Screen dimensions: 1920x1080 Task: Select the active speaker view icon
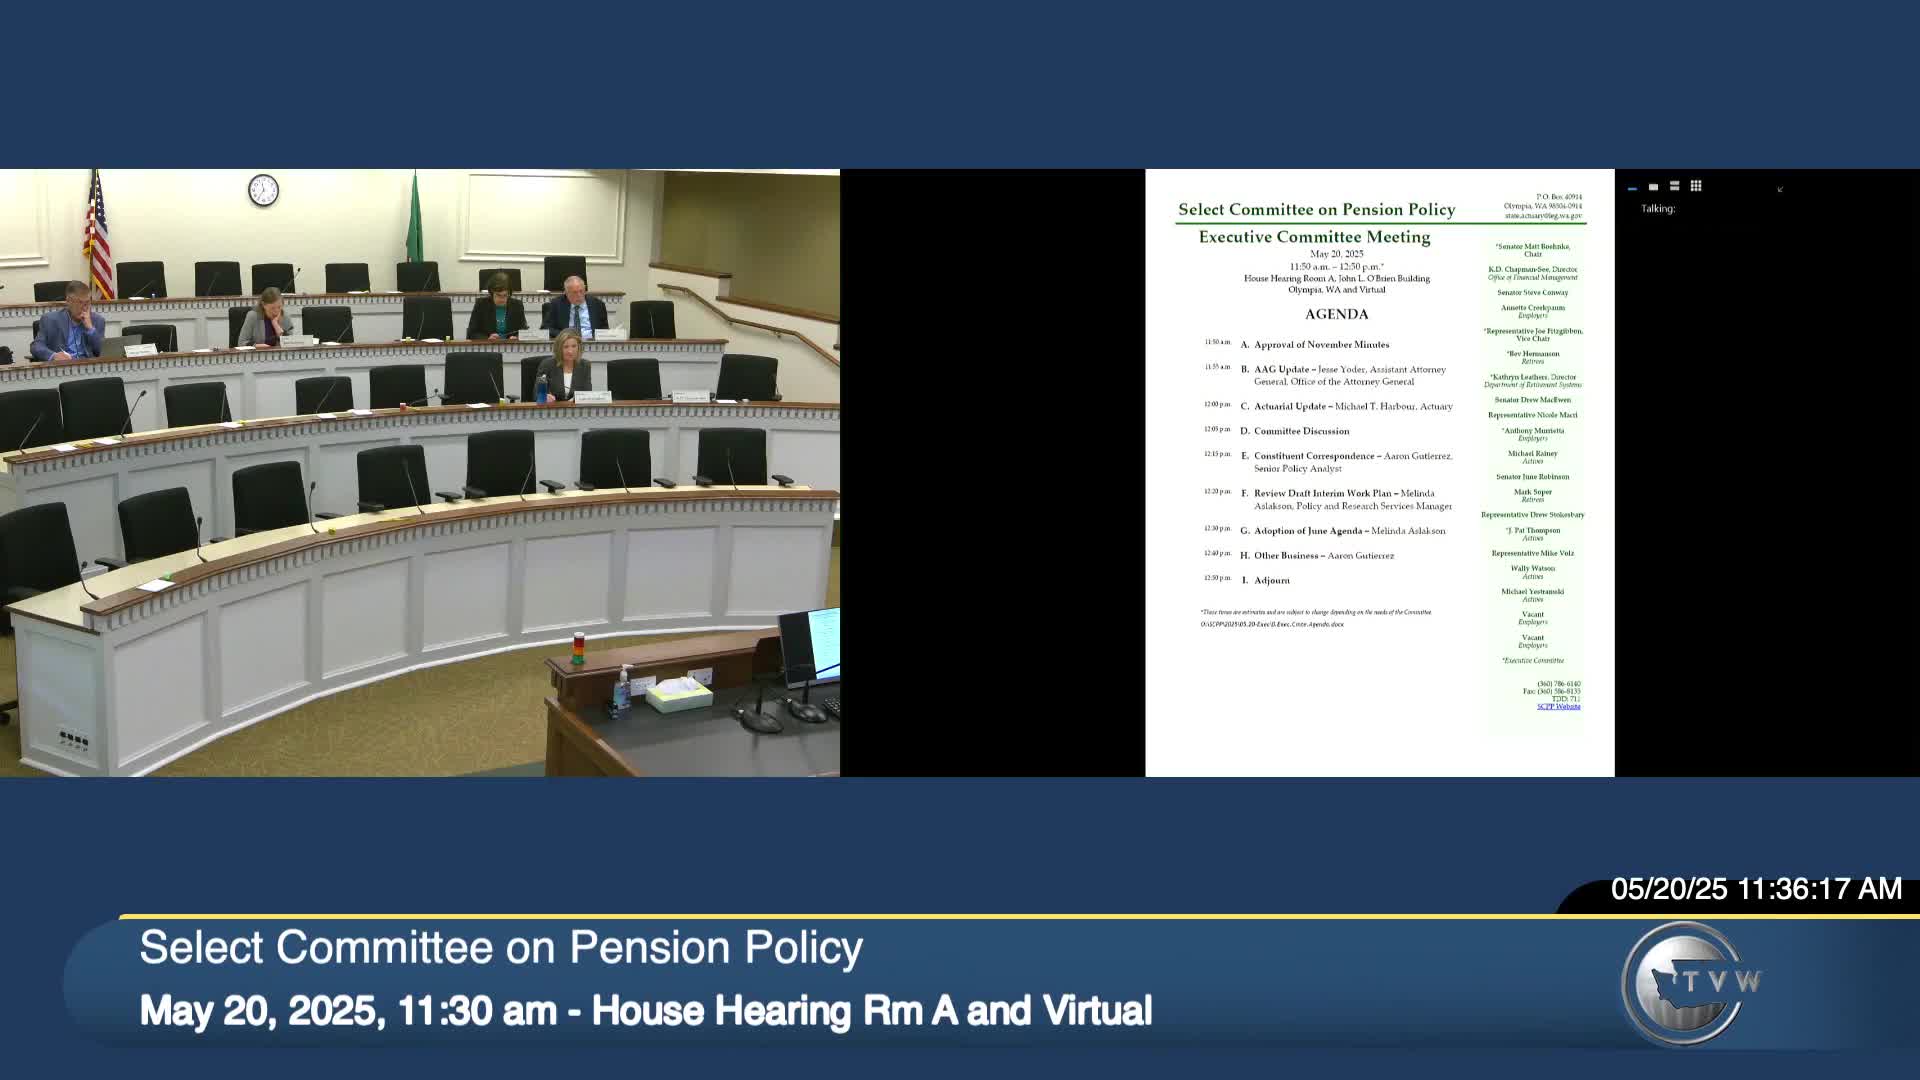point(1653,187)
